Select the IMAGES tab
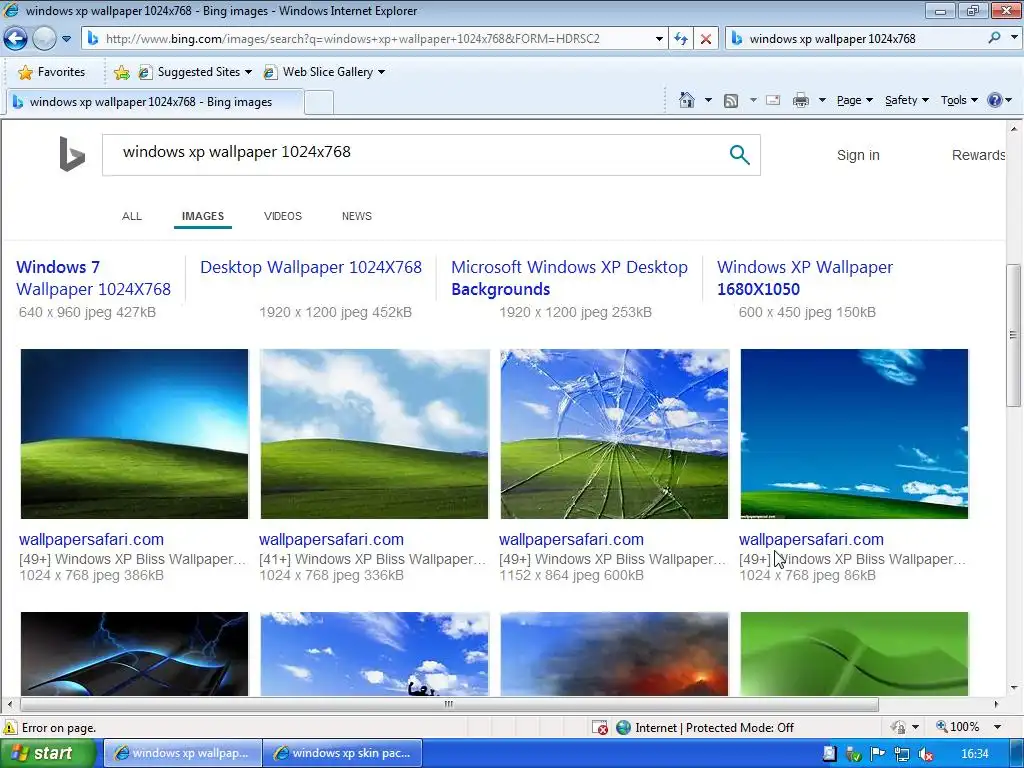 202,216
